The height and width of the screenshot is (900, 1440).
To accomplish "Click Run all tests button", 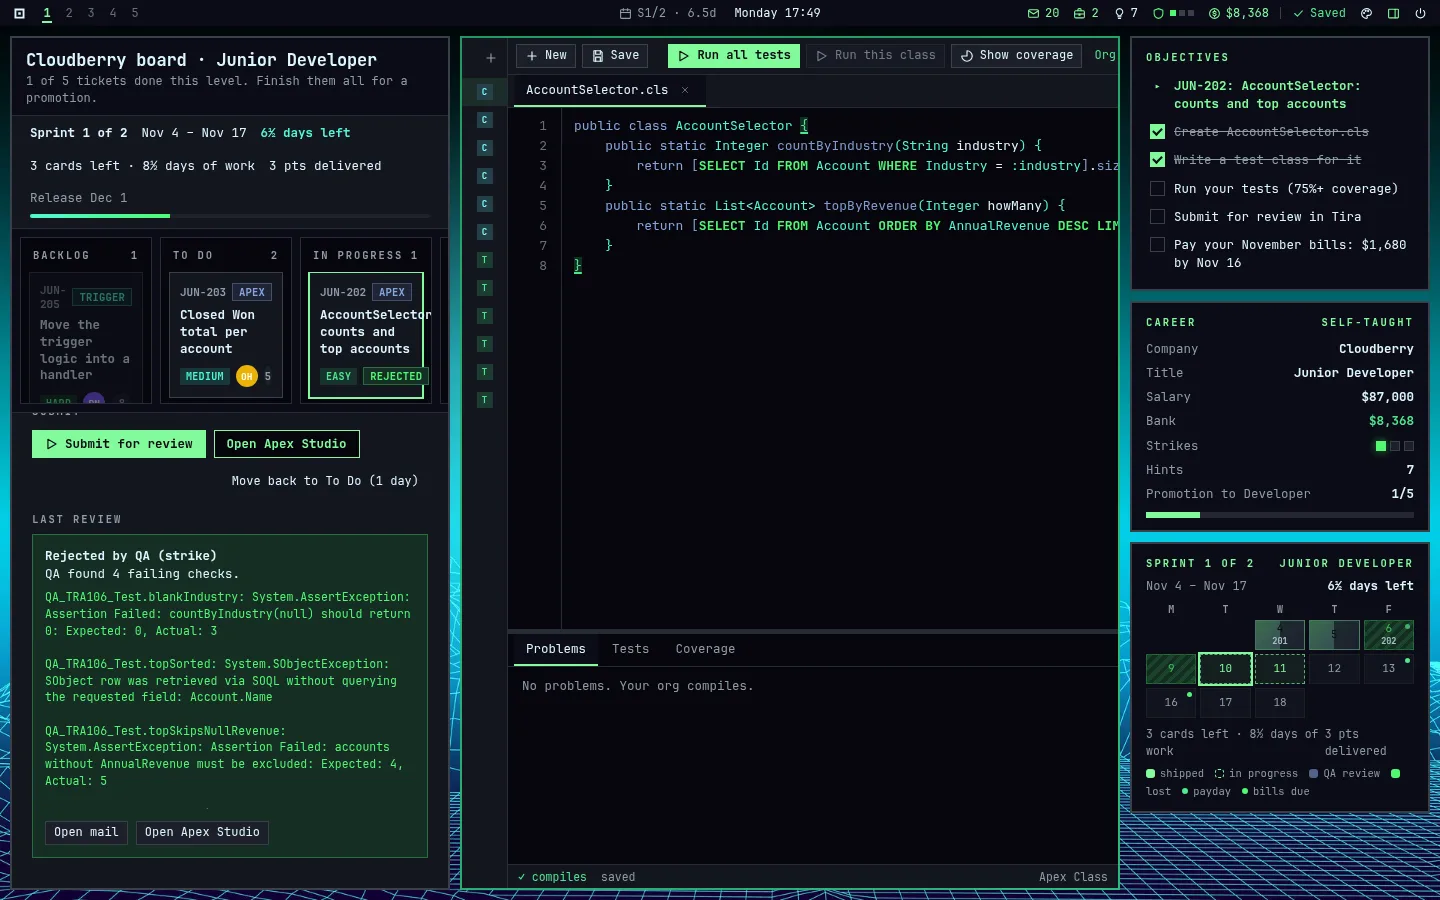I will (x=734, y=56).
